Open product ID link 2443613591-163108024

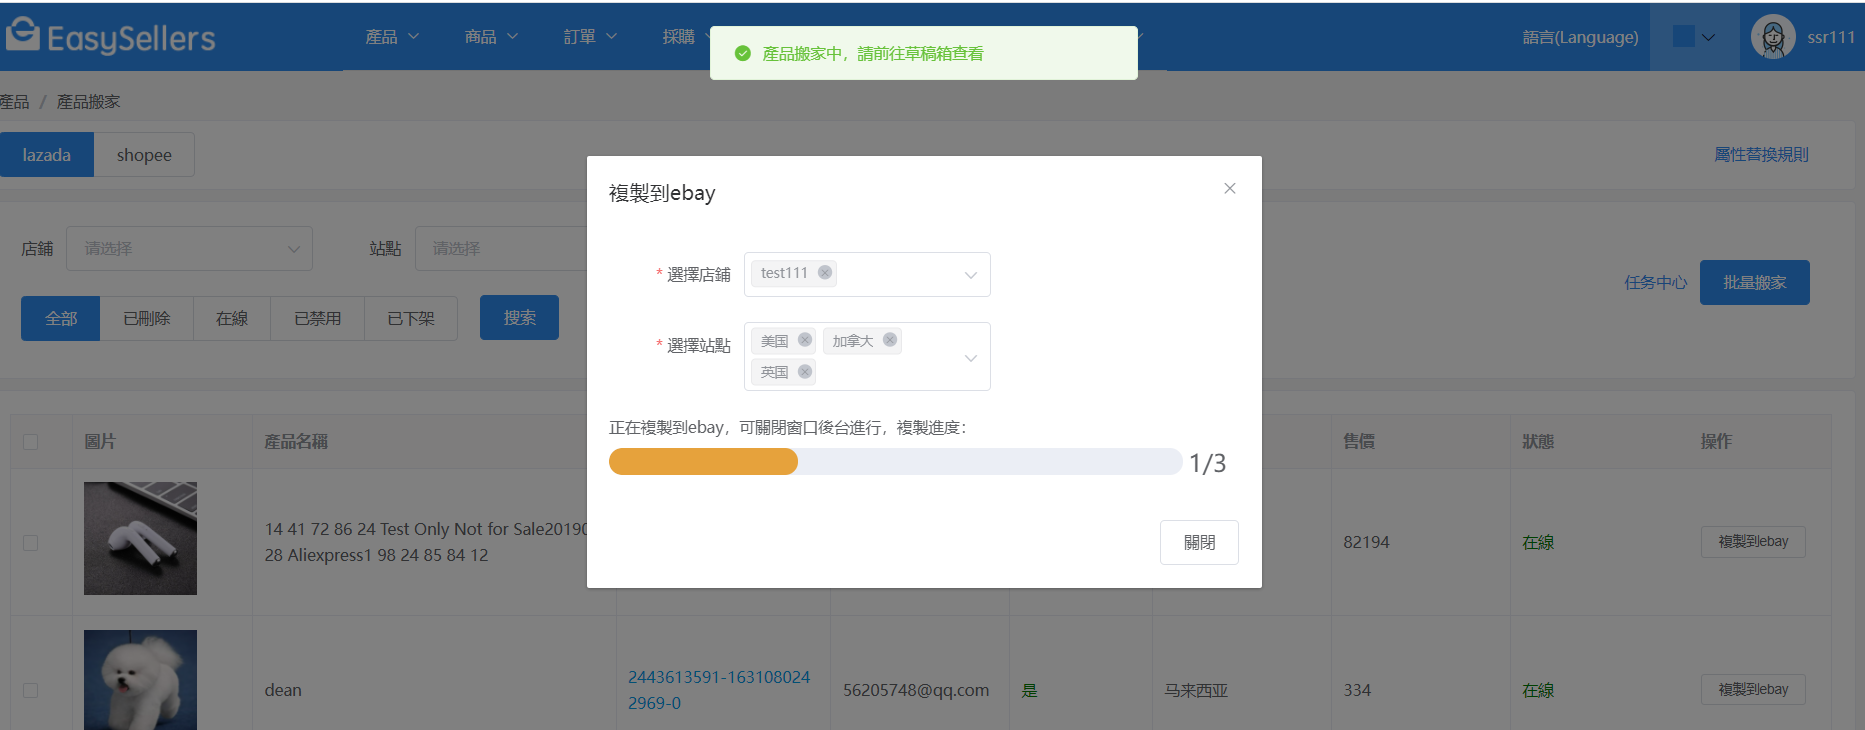[x=719, y=690]
